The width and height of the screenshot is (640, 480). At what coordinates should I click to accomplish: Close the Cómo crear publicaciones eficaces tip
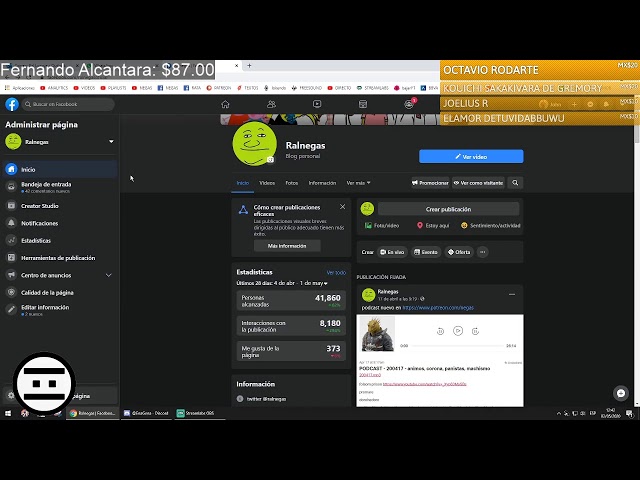(342, 207)
